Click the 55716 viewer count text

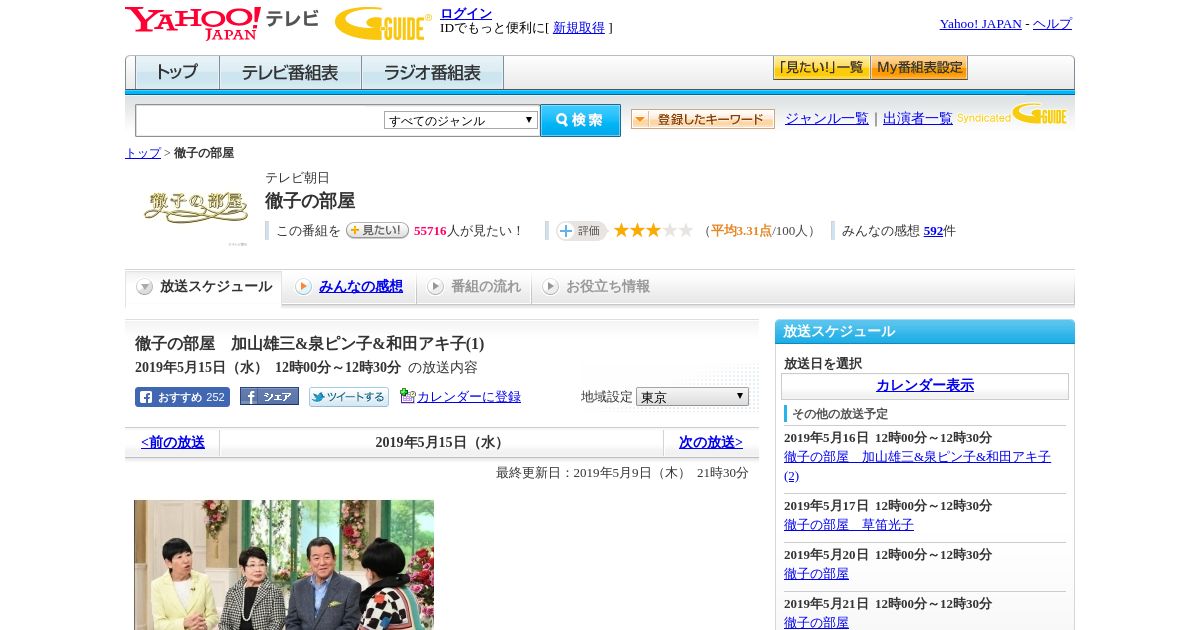[x=430, y=231]
